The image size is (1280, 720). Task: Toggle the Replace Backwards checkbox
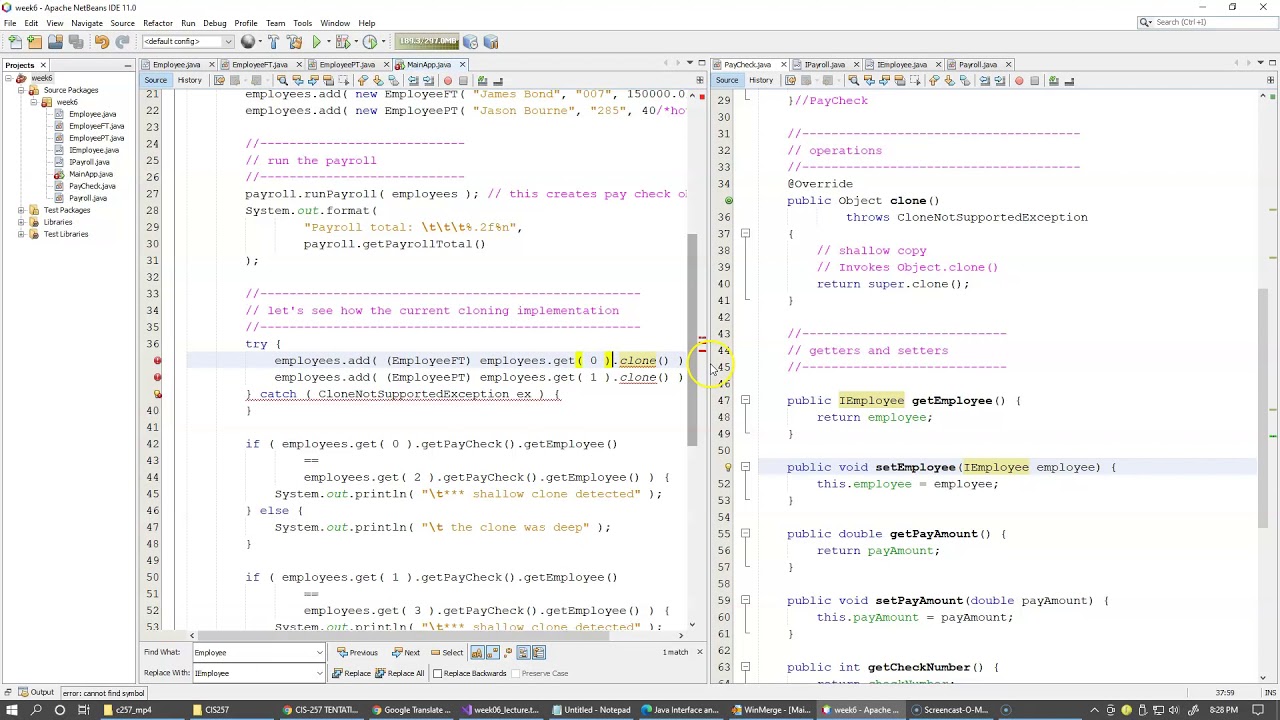[438, 673]
